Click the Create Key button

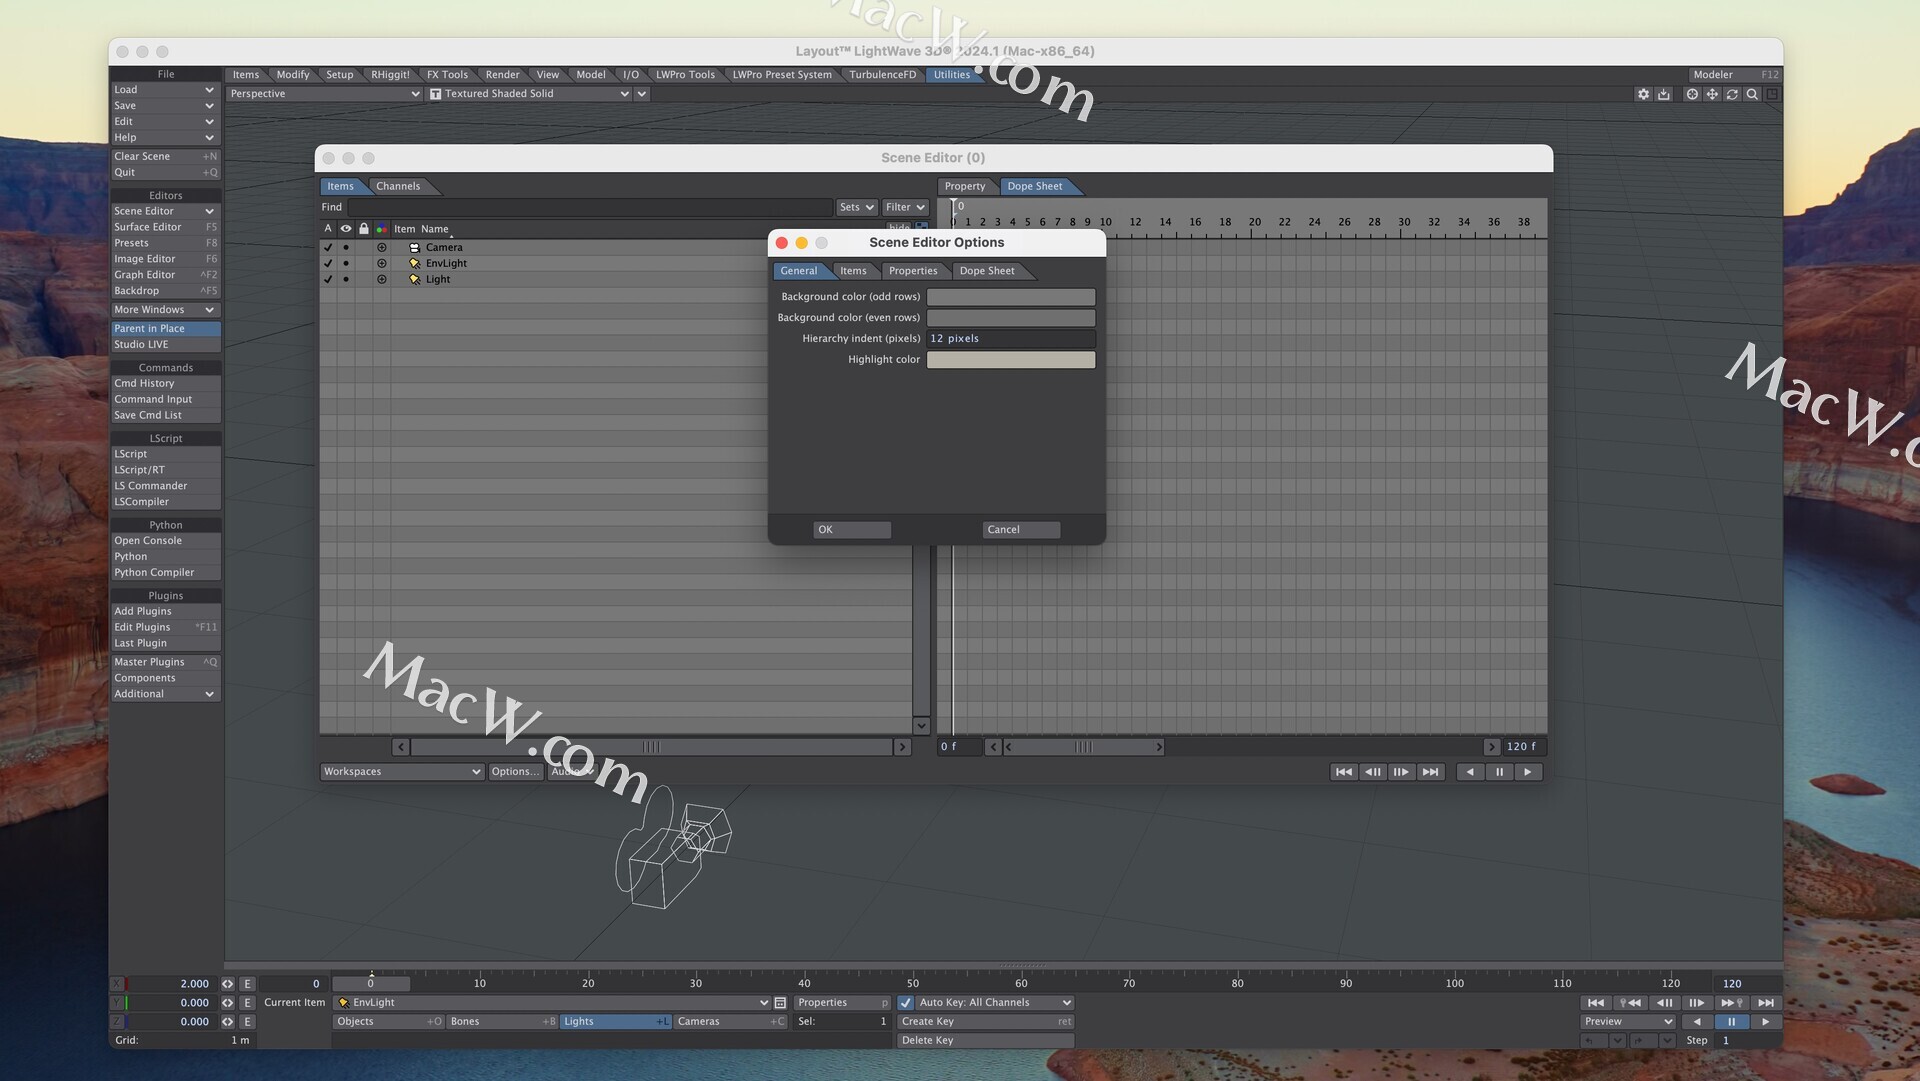point(985,1022)
